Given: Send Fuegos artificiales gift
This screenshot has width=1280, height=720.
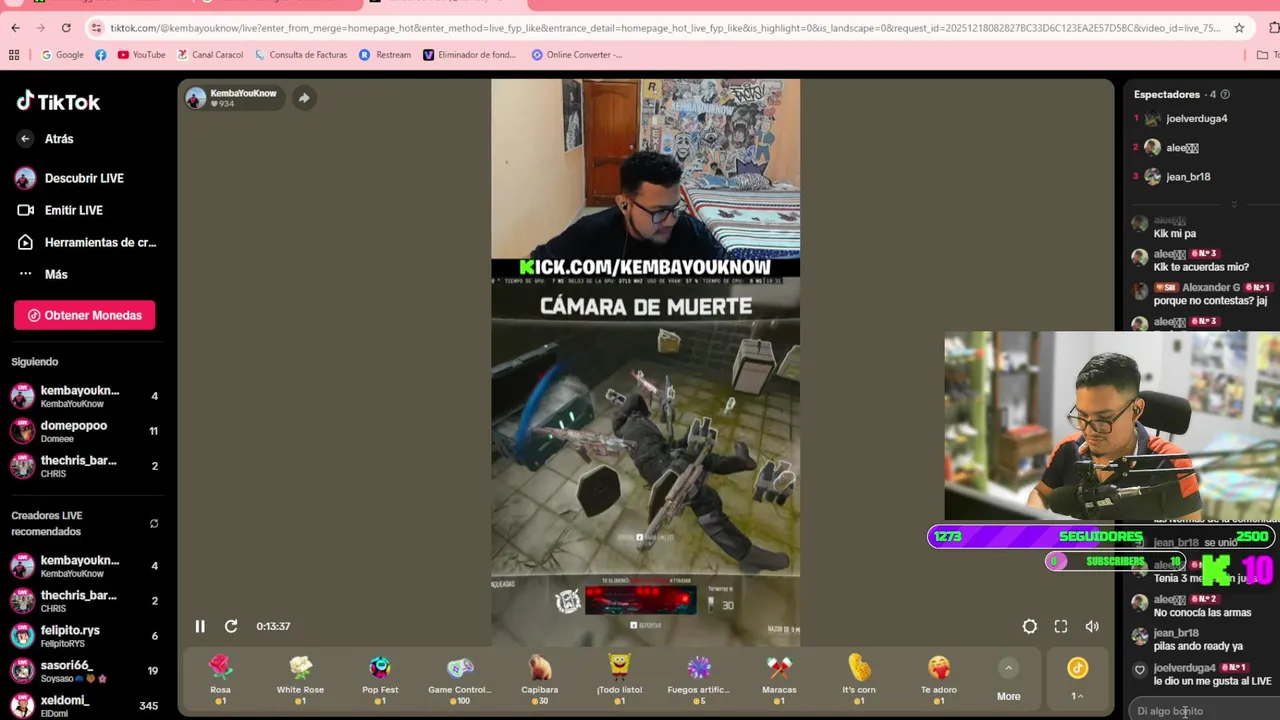Looking at the screenshot, I should (699, 680).
